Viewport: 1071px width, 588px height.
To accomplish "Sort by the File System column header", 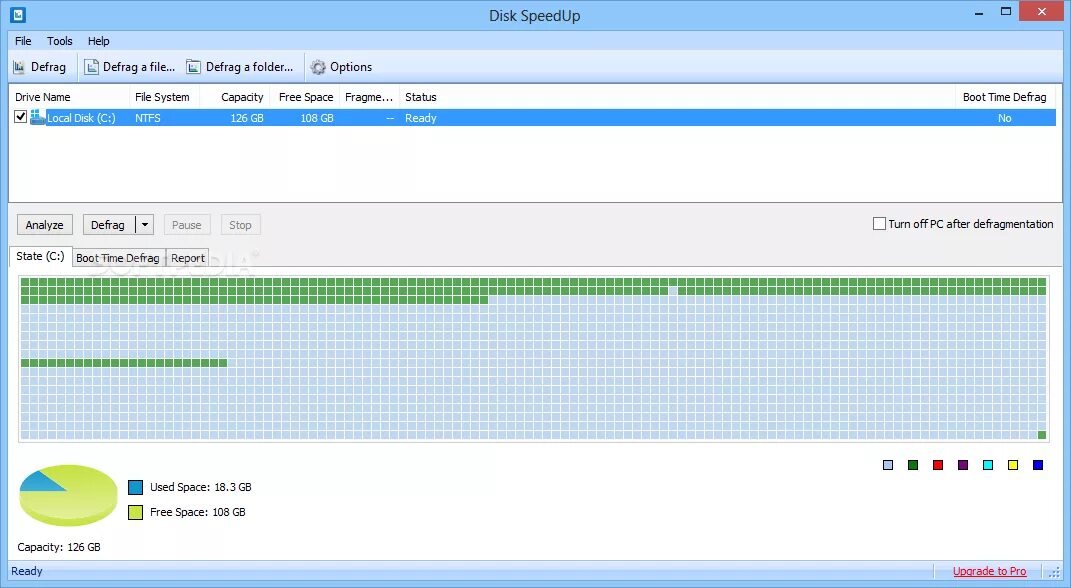I will [x=165, y=97].
